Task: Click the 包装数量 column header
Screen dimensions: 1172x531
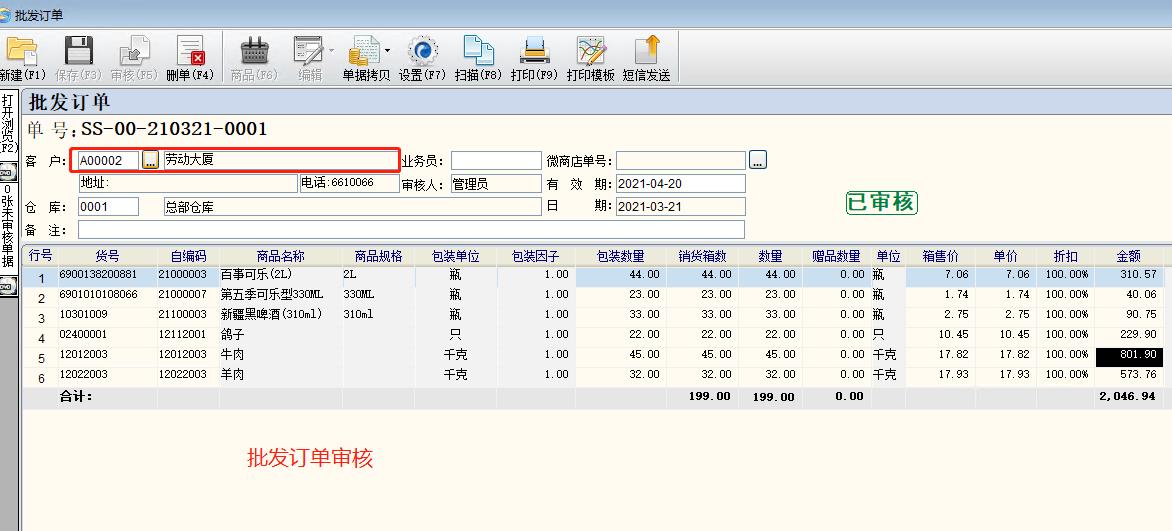Action: coord(620,256)
